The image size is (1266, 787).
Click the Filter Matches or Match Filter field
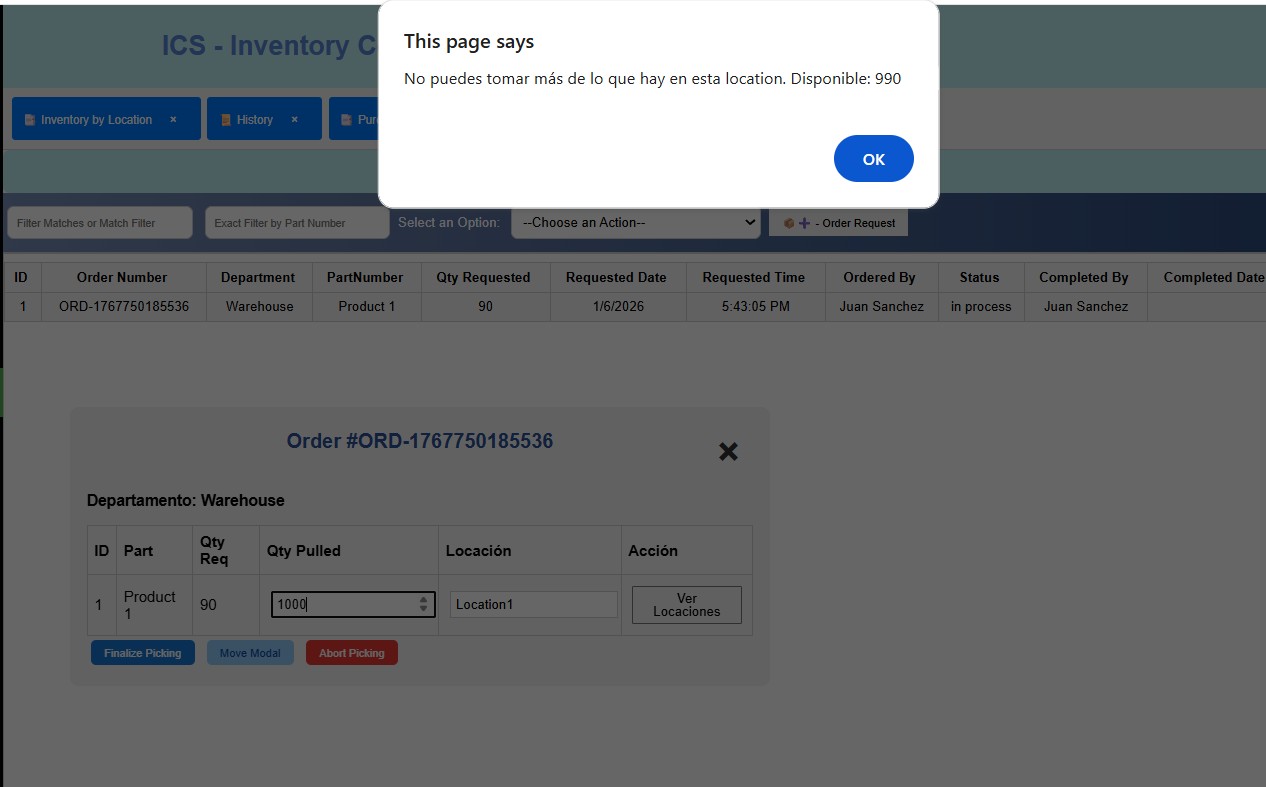click(x=99, y=223)
